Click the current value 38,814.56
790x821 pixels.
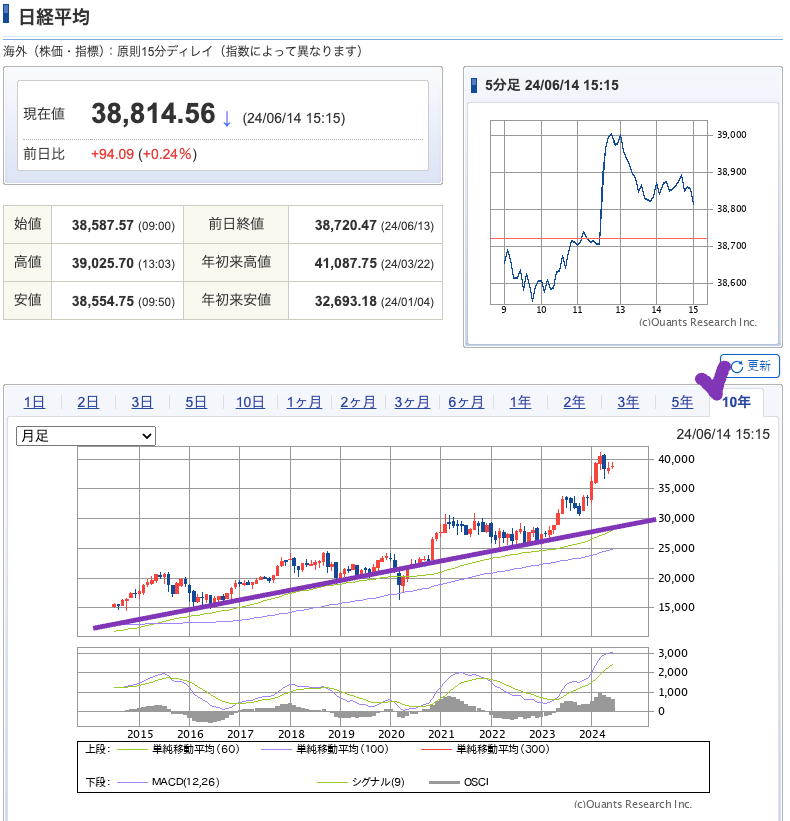pos(153,114)
